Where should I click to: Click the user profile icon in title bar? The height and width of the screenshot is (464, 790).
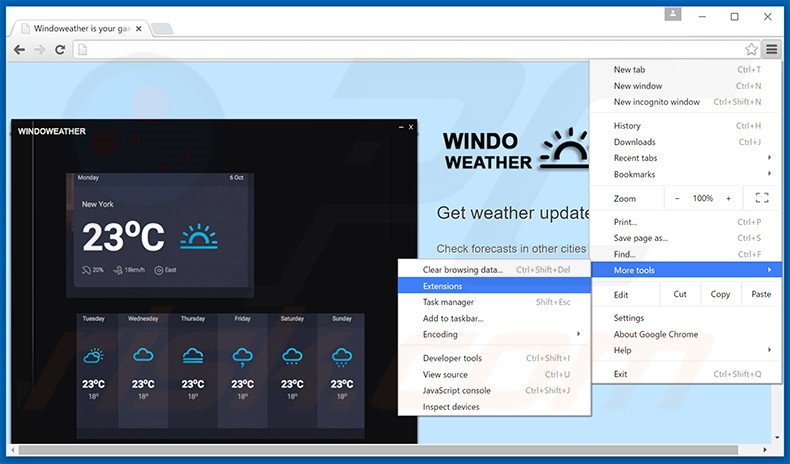[673, 15]
